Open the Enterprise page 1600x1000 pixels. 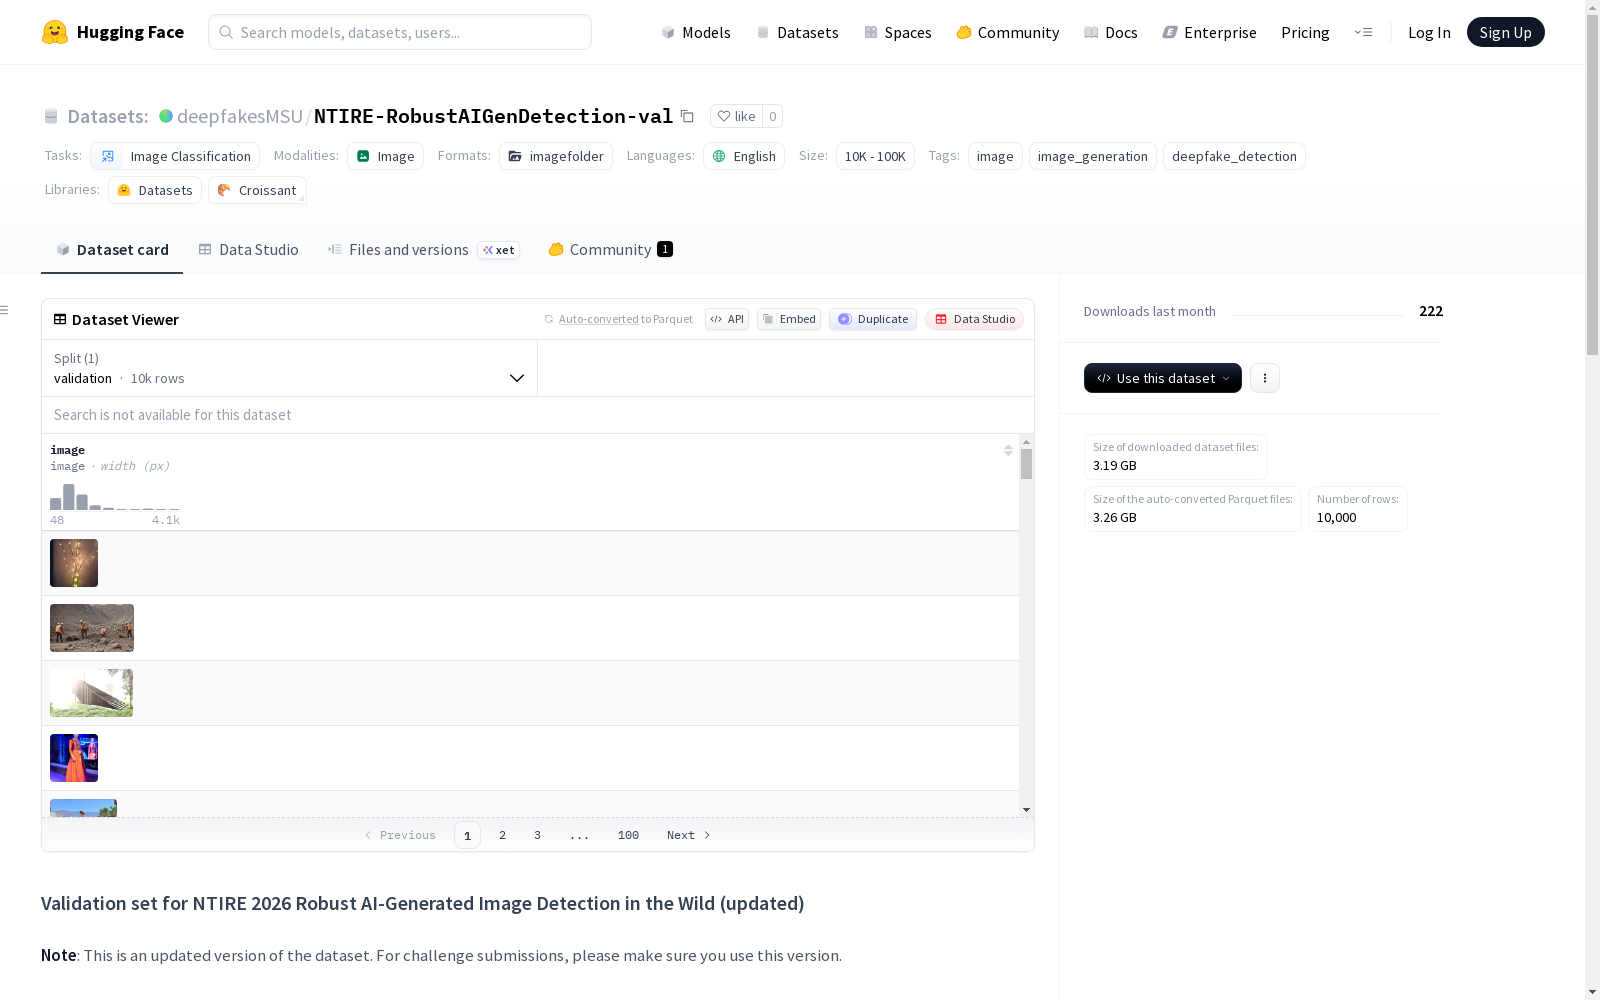pyautogui.click(x=1210, y=32)
